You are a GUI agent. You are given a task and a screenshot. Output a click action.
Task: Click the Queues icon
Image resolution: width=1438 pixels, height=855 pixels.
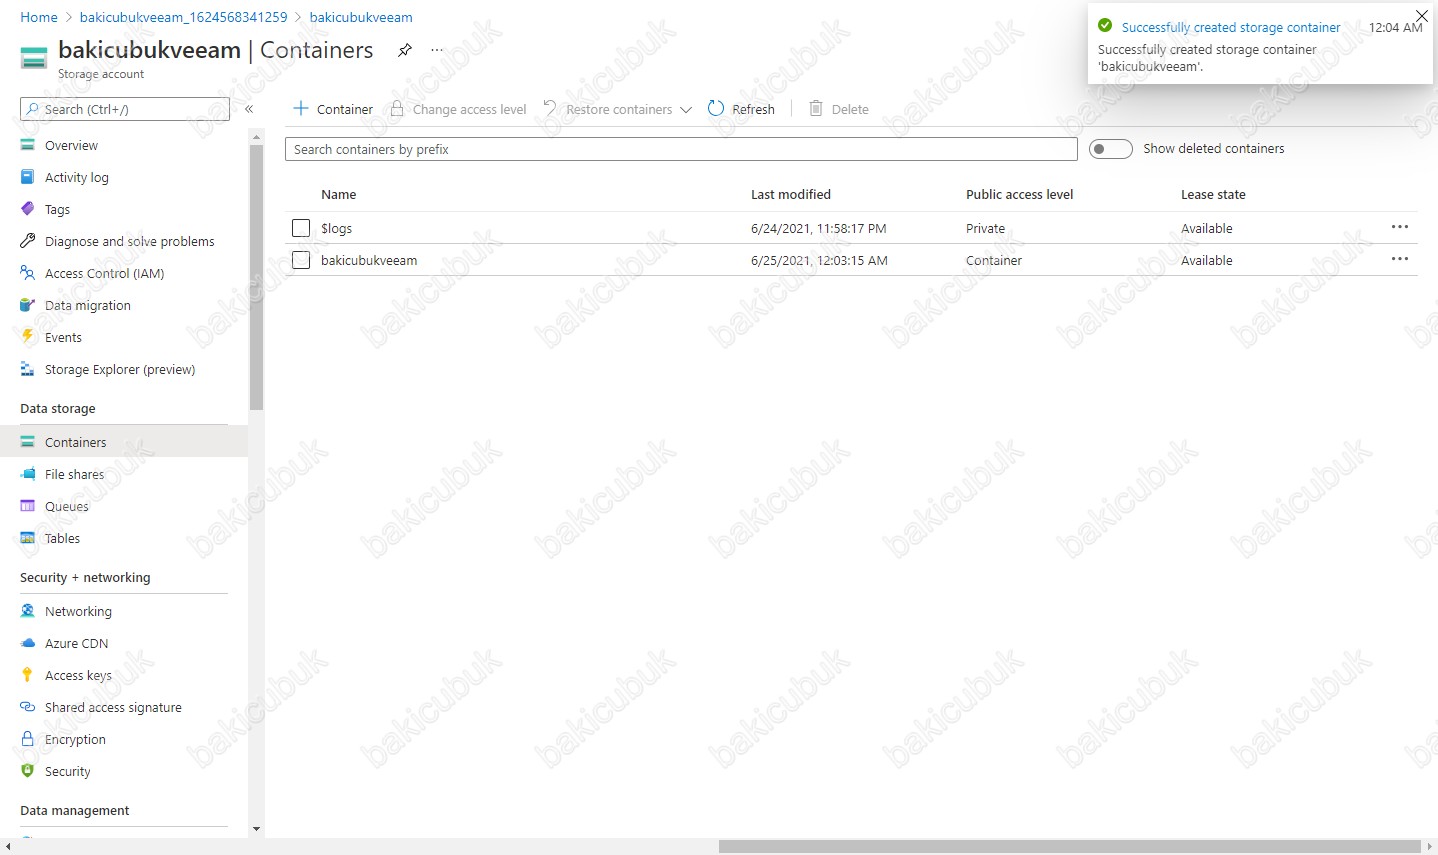pos(28,506)
